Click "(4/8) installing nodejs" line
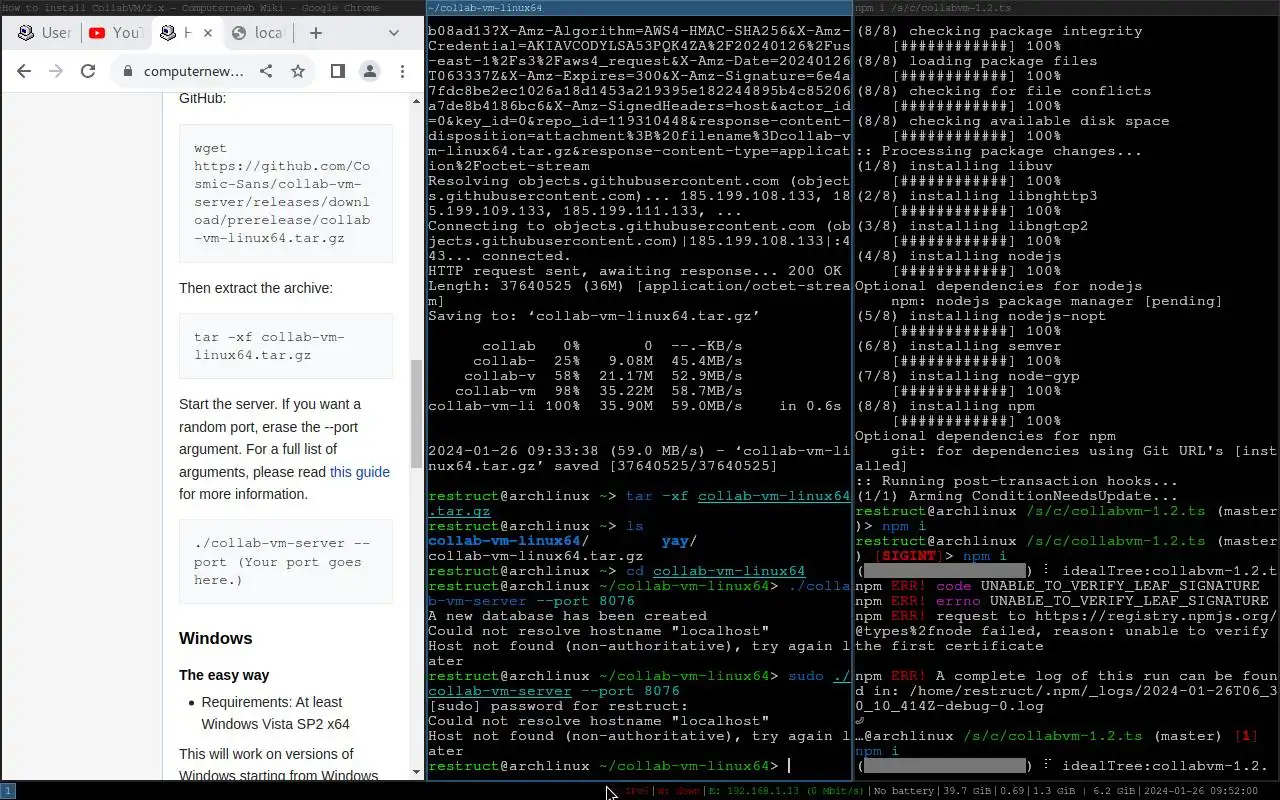This screenshot has width=1280, height=800. tap(958, 256)
